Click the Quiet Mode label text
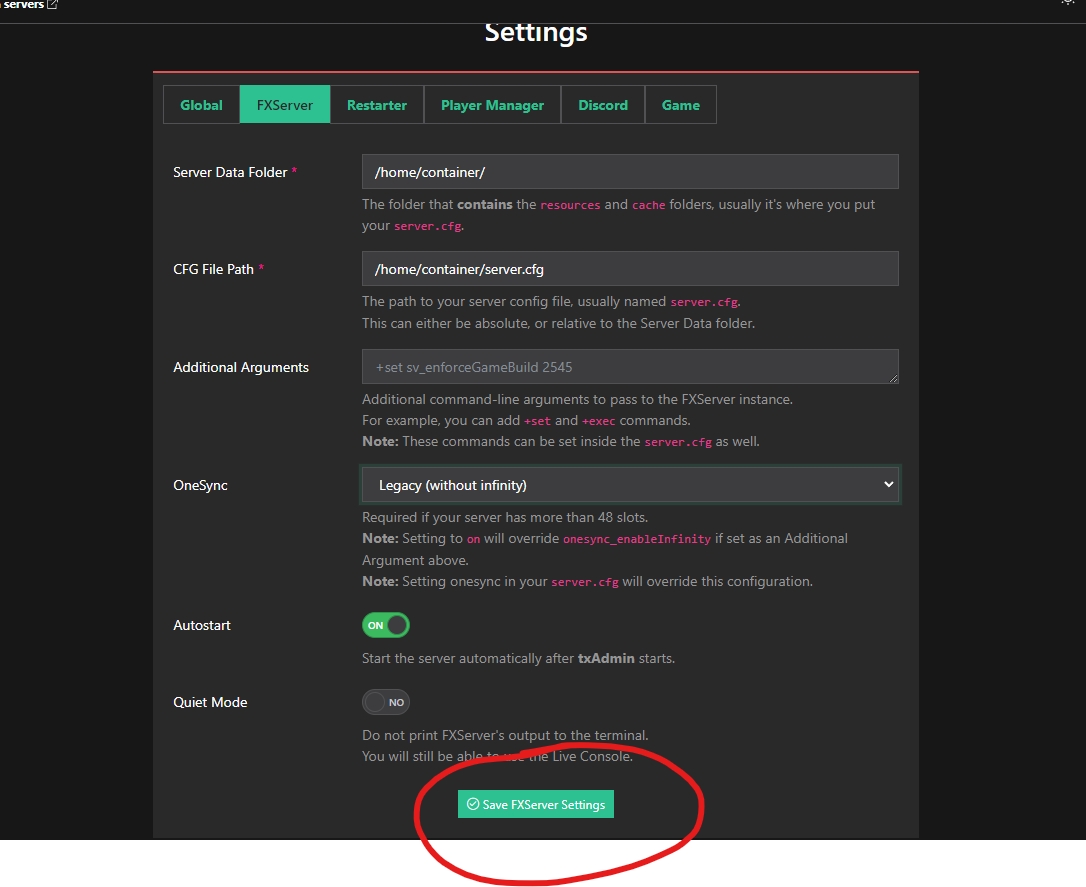 click(210, 702)
